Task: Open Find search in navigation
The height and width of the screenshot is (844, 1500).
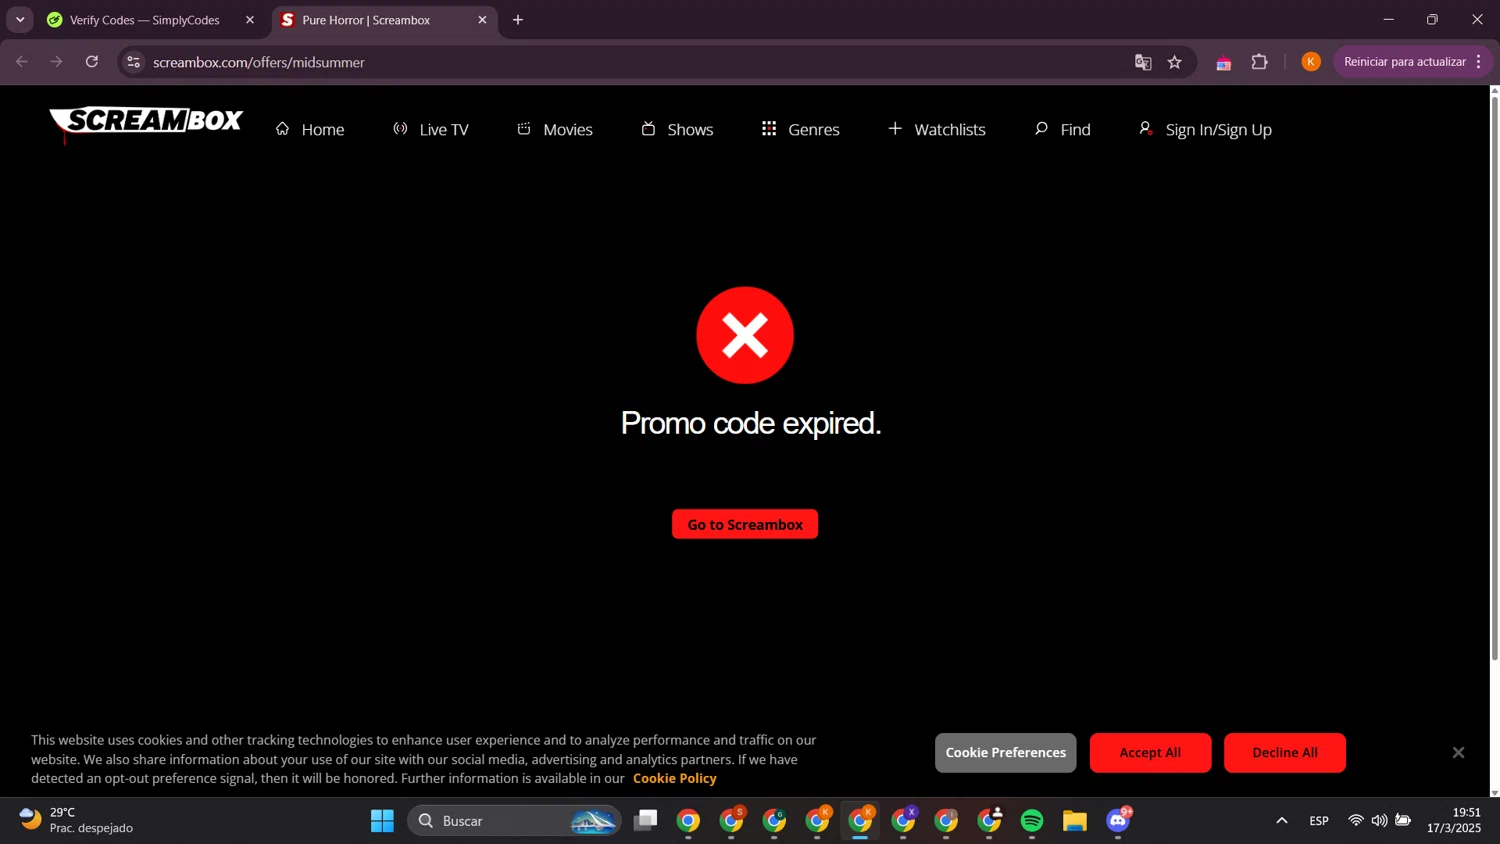Action: (1062, 129)
